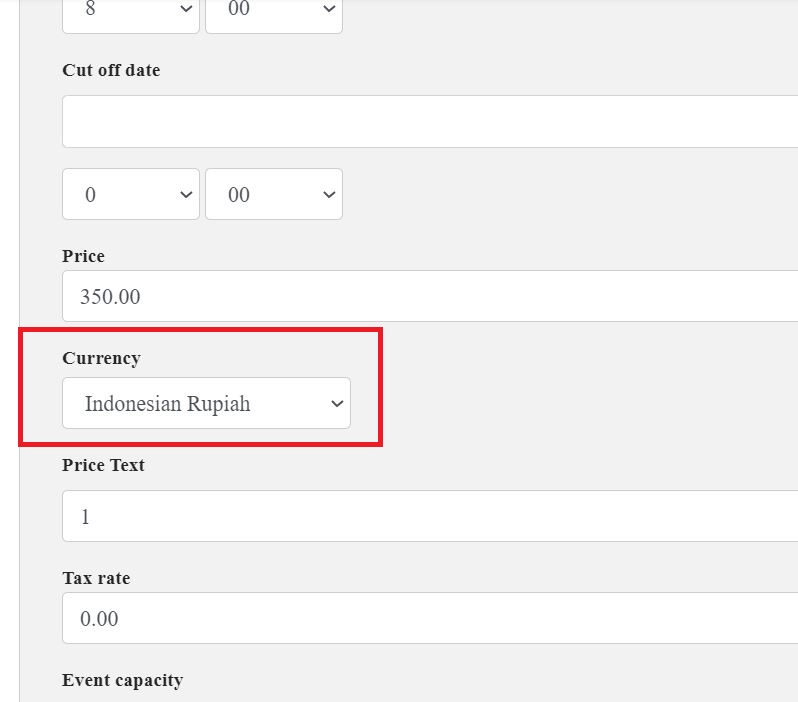Open the cut off hour dropdown showing 0
This screenshot has width=798, height=702.
(130, 194)
